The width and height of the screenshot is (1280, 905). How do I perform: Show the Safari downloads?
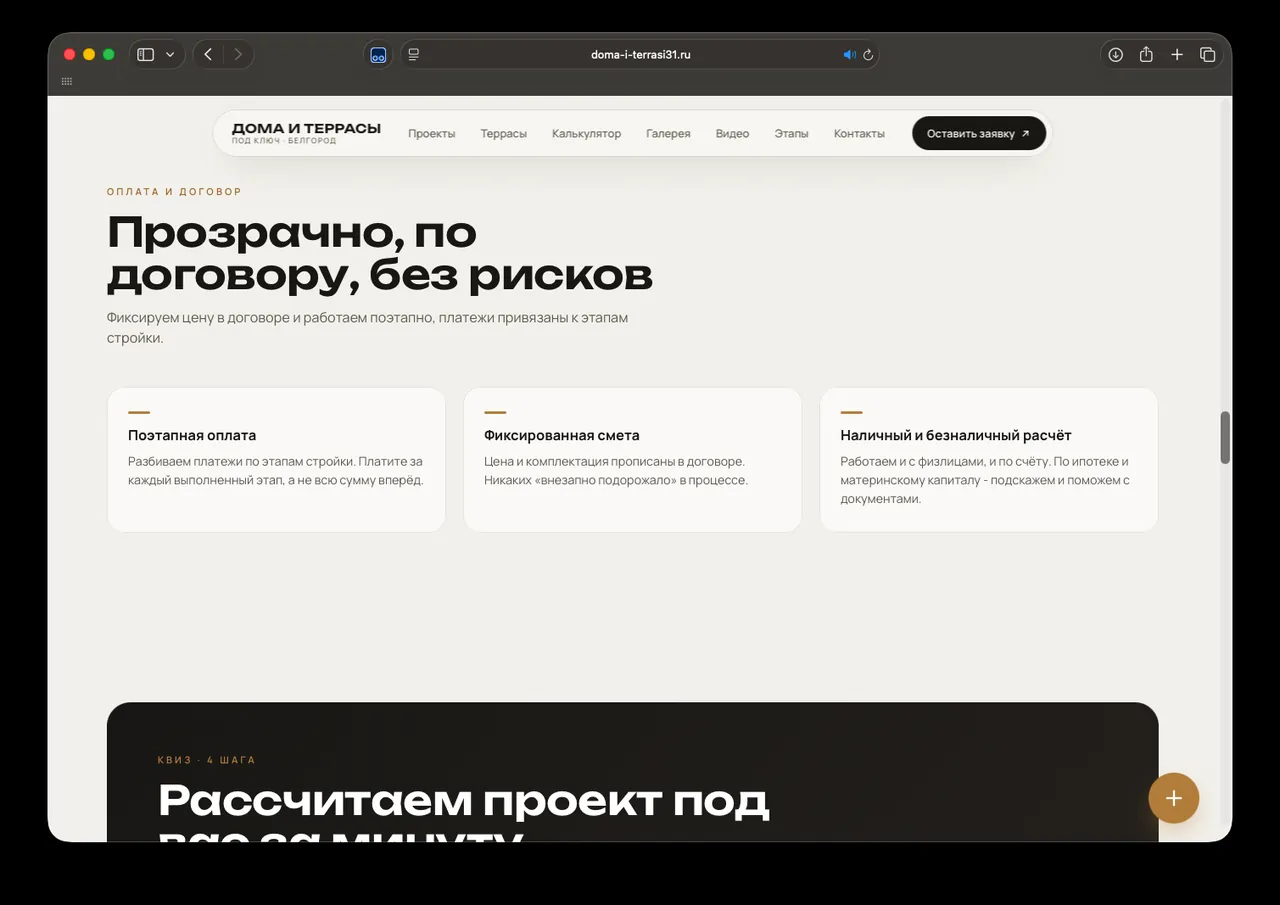coord(1116,55)
